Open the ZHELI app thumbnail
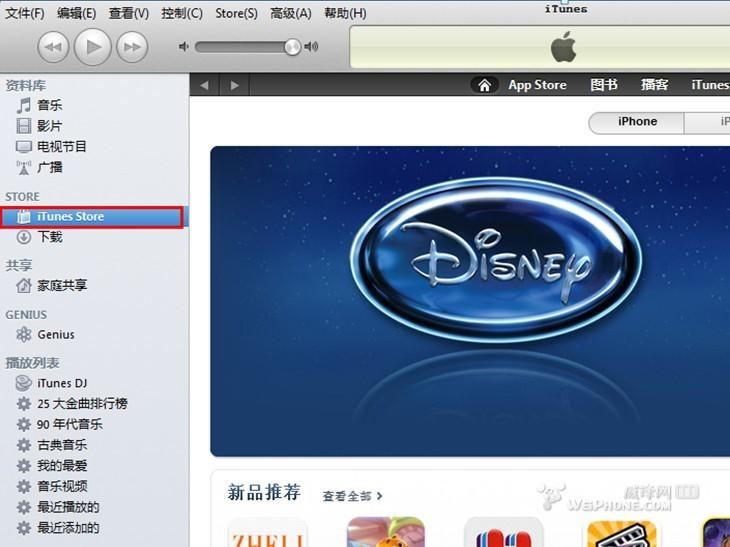 click(x=267, y=533)
